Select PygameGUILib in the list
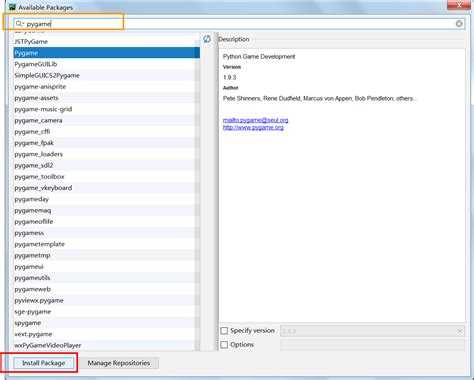The image size is (474, 380). pyautogui.click(x=107, y=64)
